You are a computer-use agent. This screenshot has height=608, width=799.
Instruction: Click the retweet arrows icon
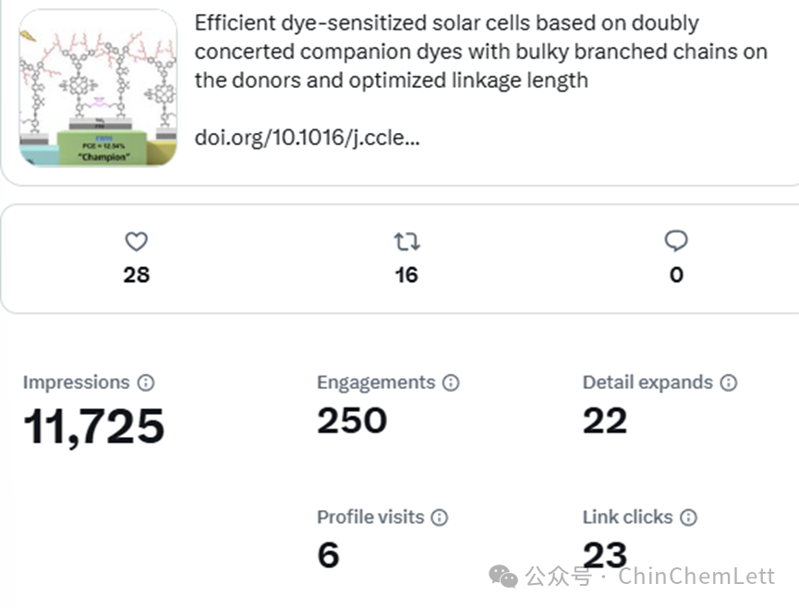[406, 241]
